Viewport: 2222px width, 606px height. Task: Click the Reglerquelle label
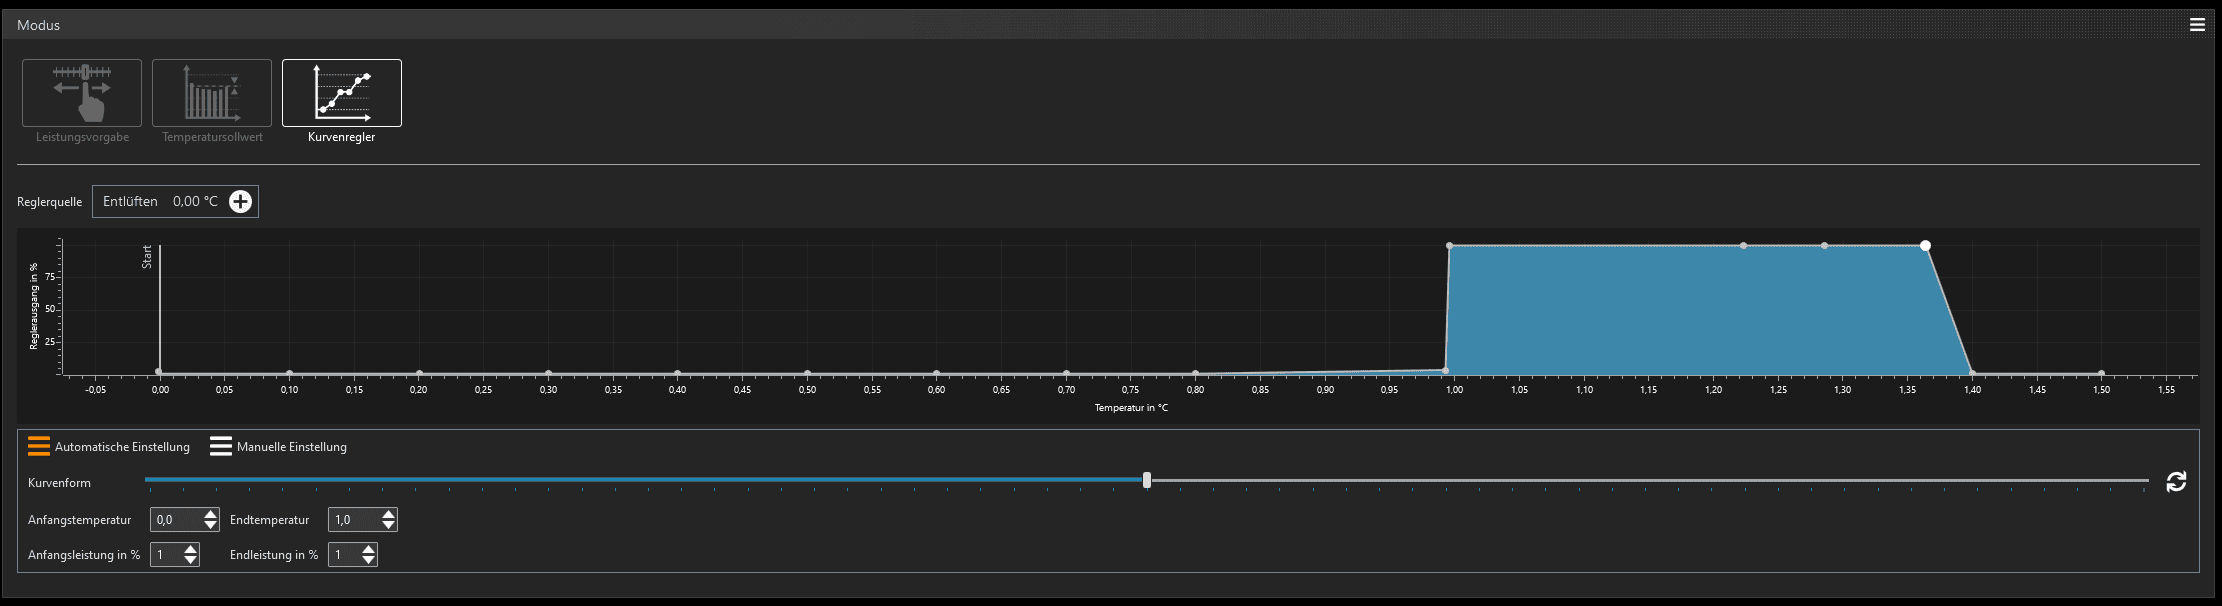50,202
